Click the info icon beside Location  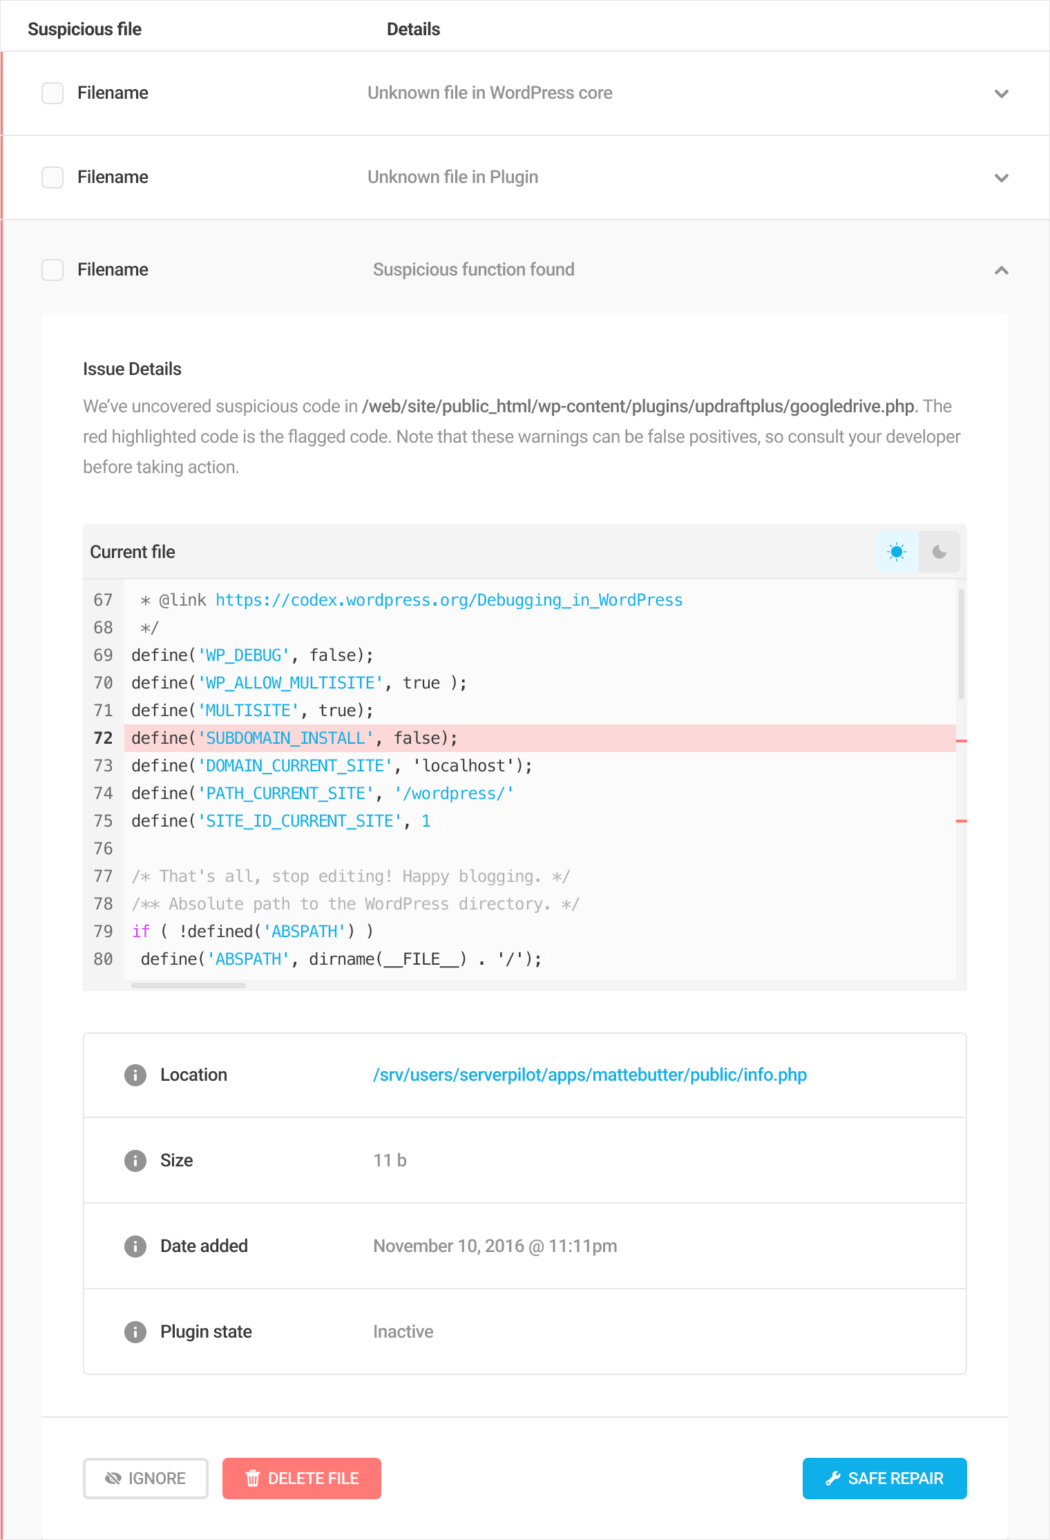(135, 1075)
